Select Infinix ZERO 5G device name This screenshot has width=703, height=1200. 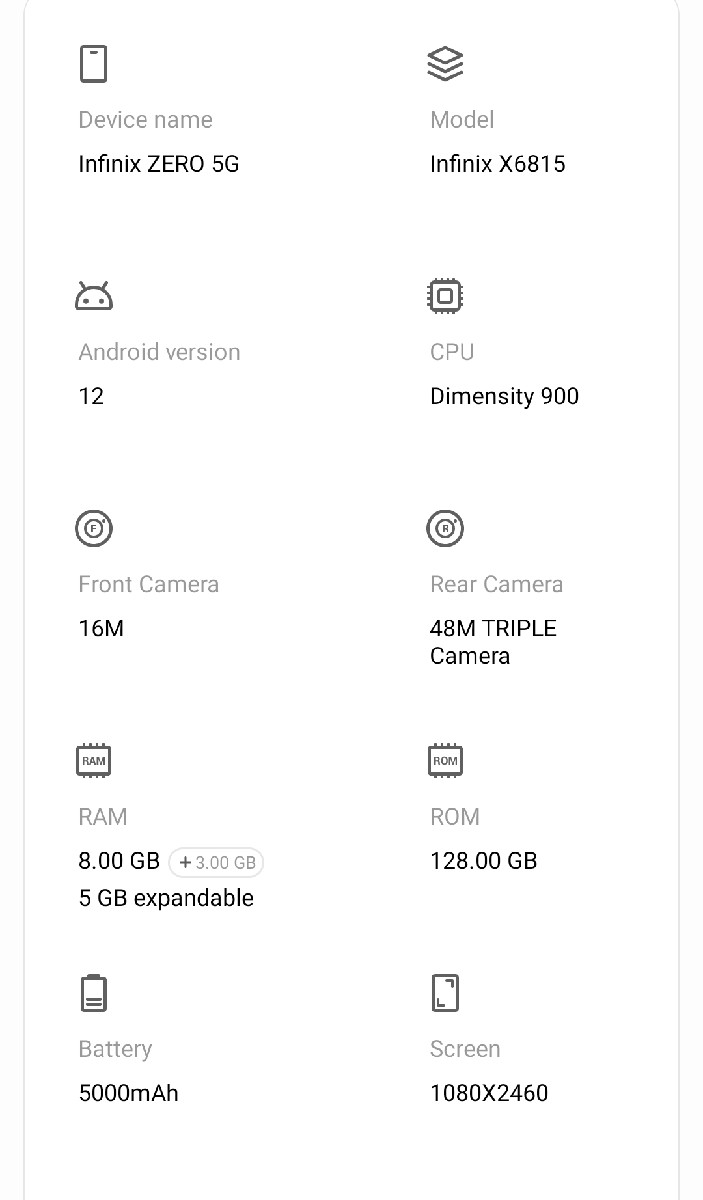coord(159,164)
